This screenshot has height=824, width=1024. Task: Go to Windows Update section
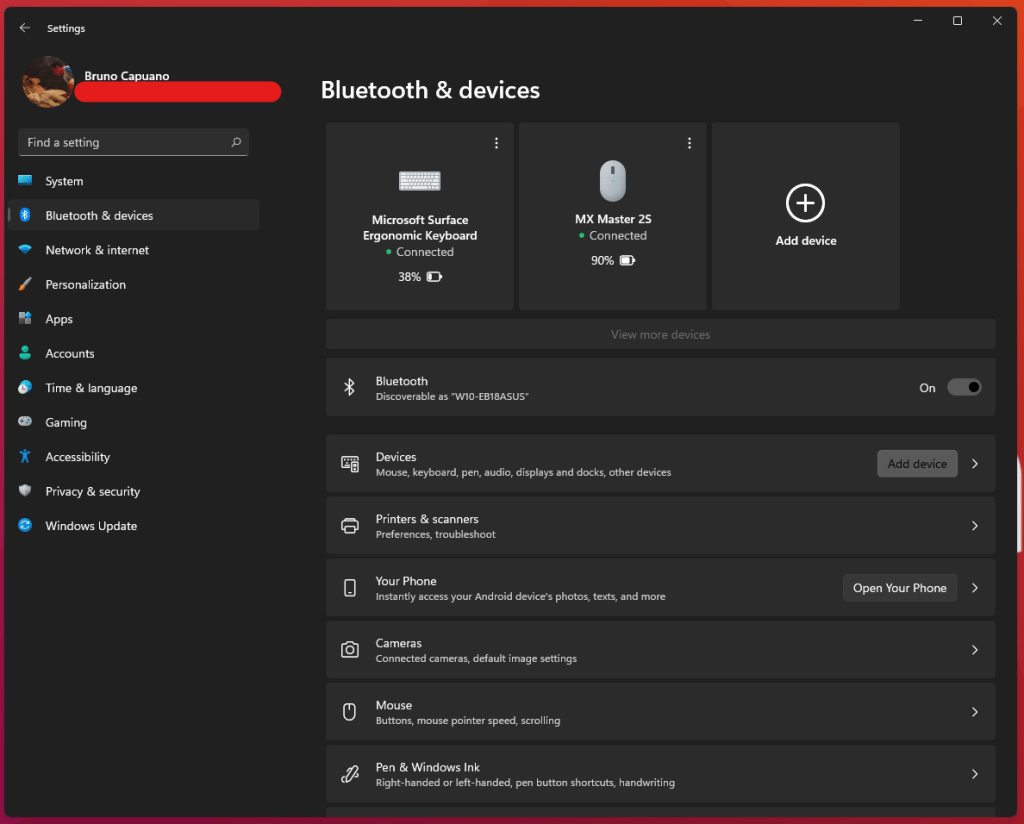pos(91,526)
